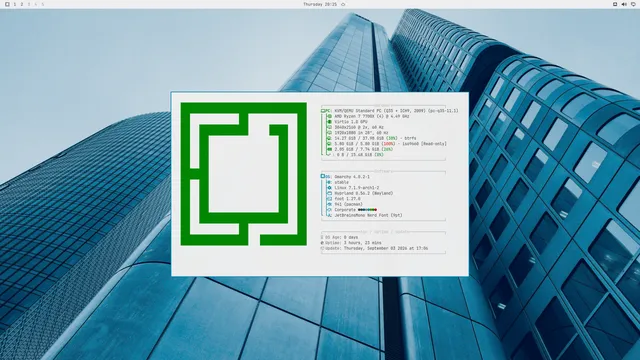
Task: Click the black color dot in palette
Action: (x=359, y=210)
